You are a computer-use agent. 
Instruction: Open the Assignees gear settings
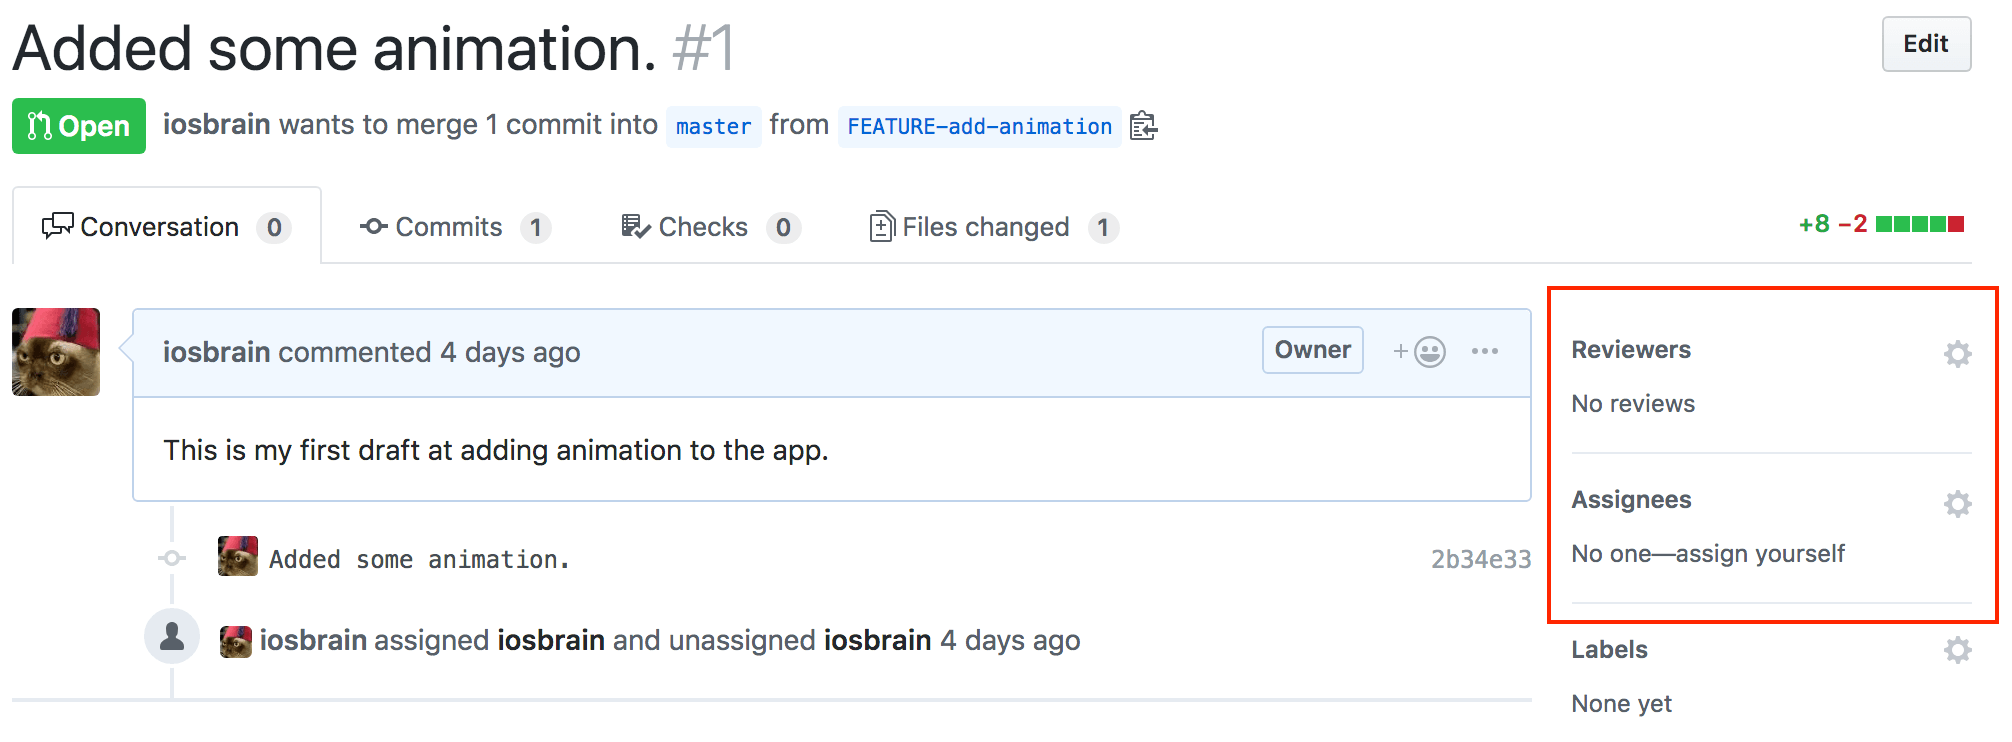[x=1957, y=503]
